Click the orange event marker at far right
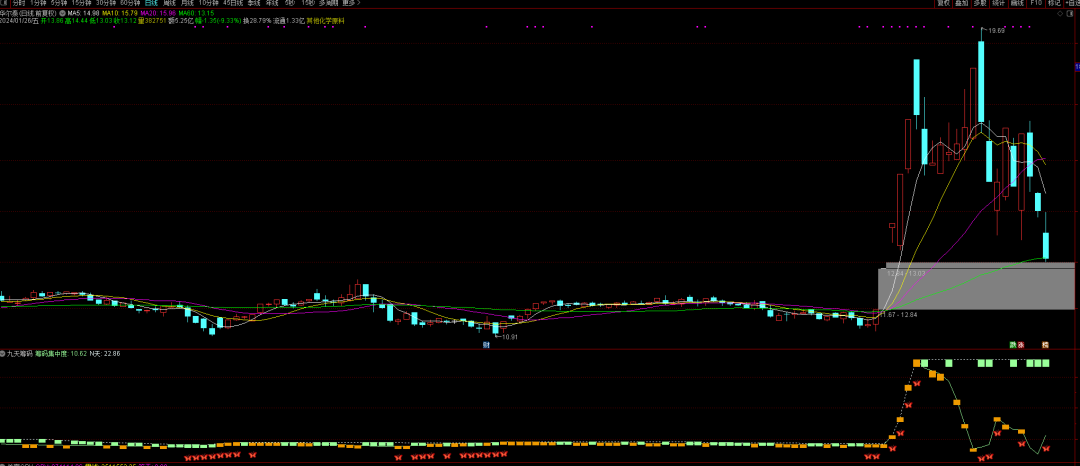 point(1045,345)
